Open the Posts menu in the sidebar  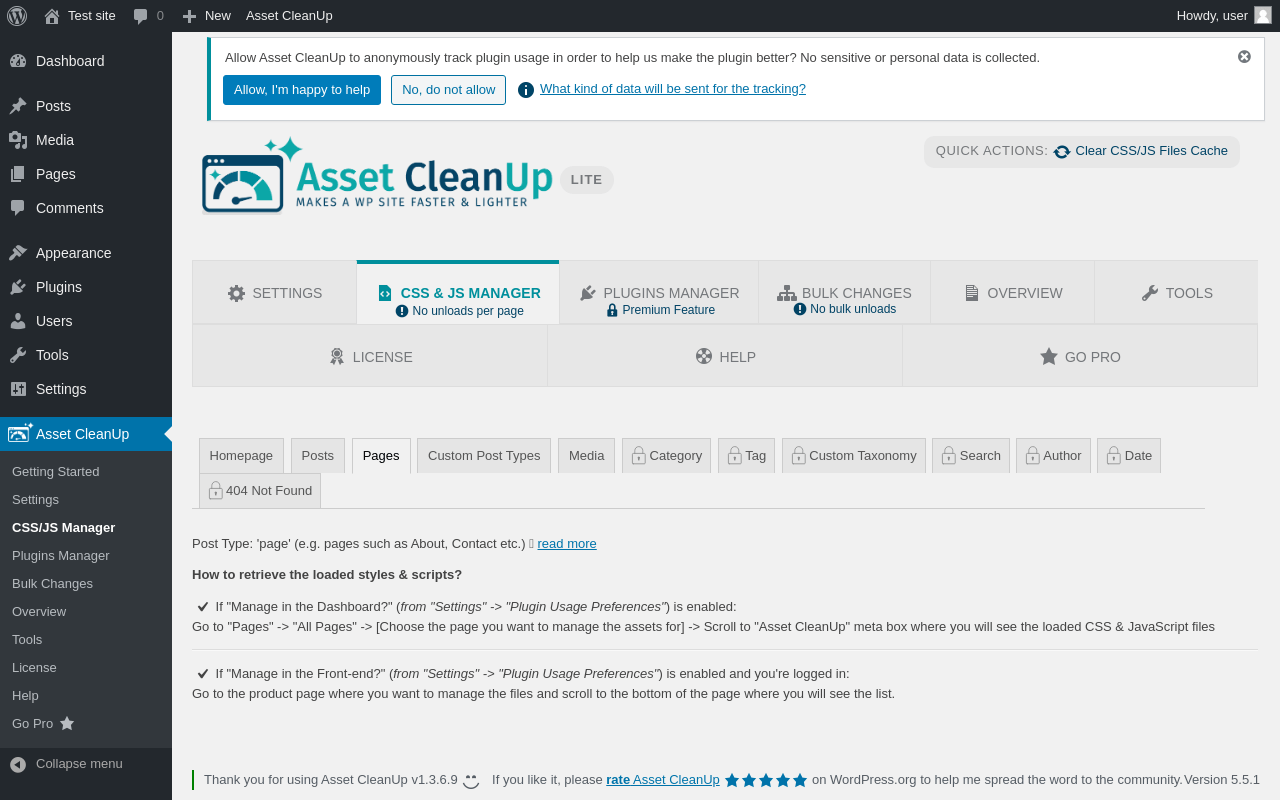[x=86, y=106]
